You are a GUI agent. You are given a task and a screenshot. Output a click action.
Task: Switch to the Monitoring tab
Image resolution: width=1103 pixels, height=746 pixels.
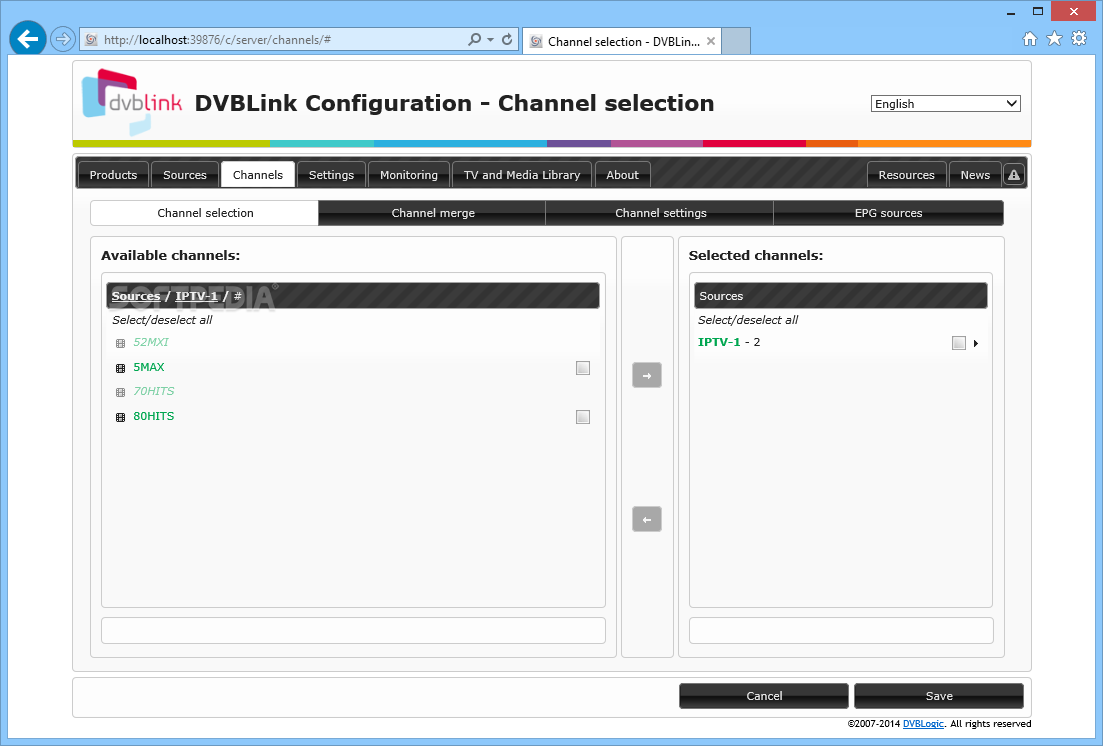[x=409, y=175]
